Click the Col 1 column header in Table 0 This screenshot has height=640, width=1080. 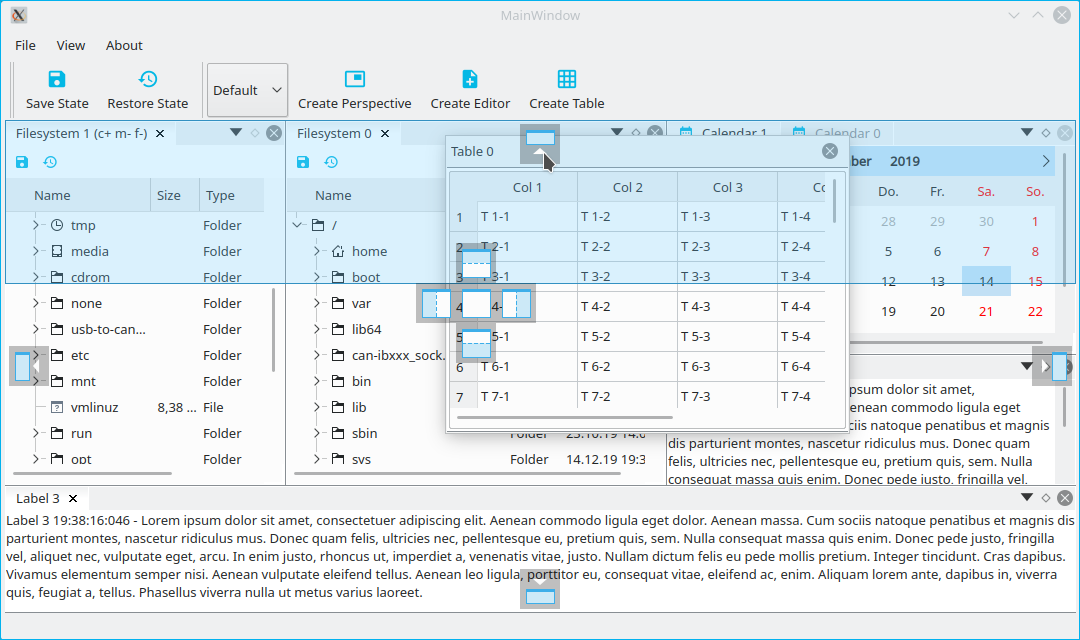pos(527,186)
